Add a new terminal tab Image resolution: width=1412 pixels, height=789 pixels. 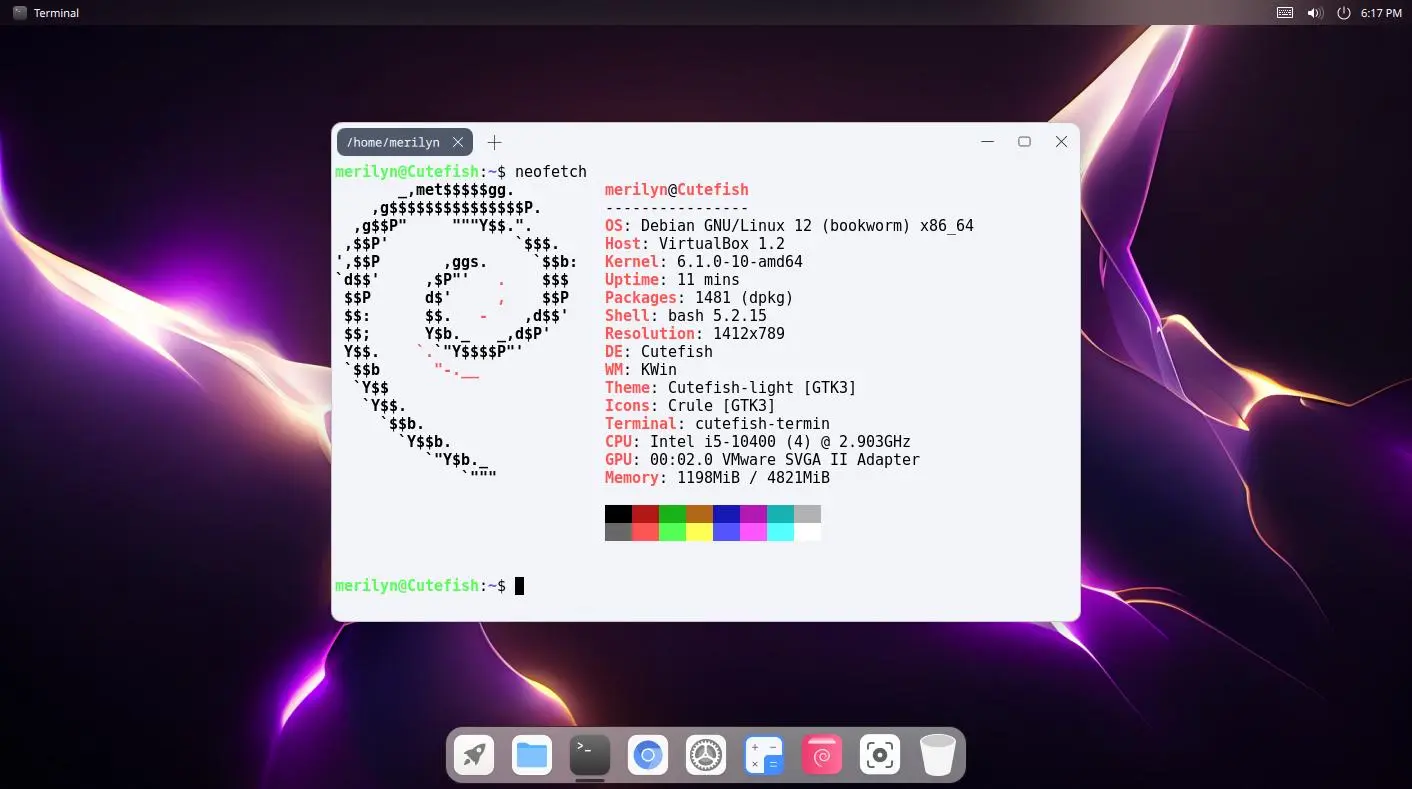tap(494, 142)
